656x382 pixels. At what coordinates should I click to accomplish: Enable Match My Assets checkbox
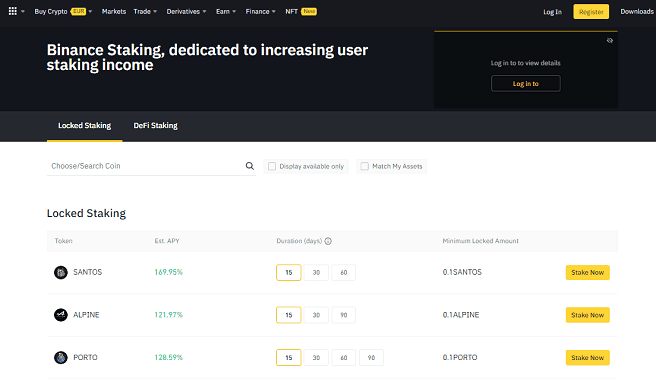365,167
